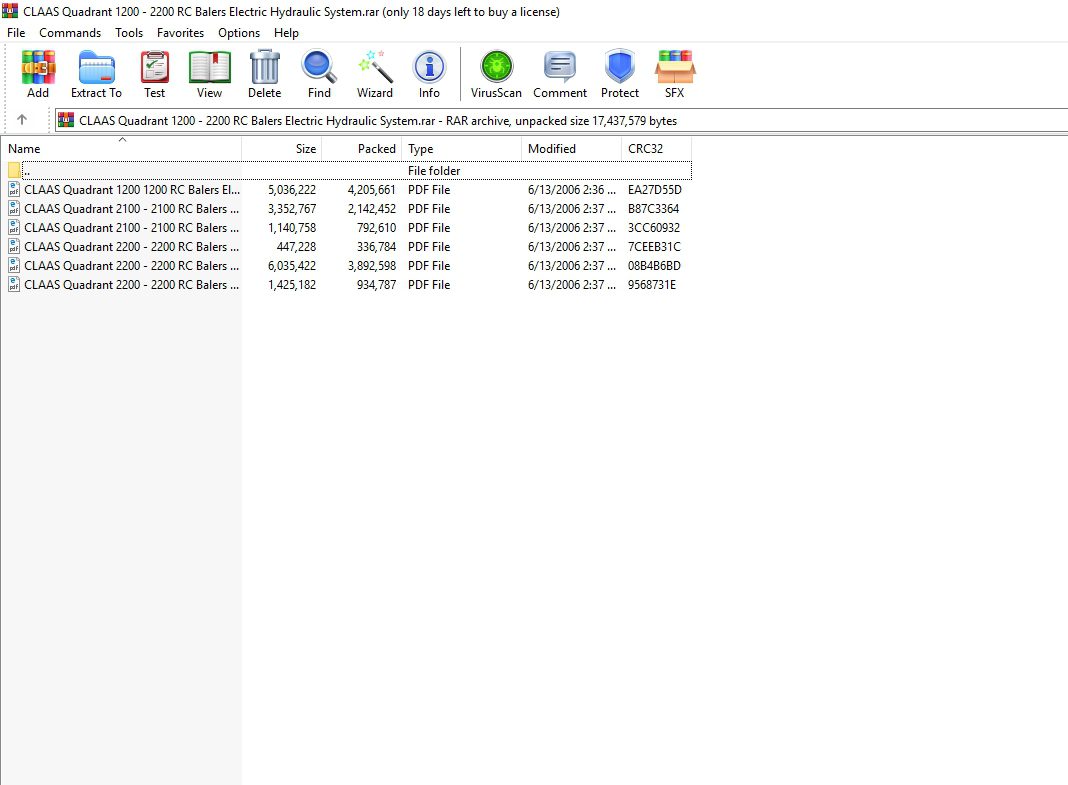Click the archive path address field

(561, 121)
